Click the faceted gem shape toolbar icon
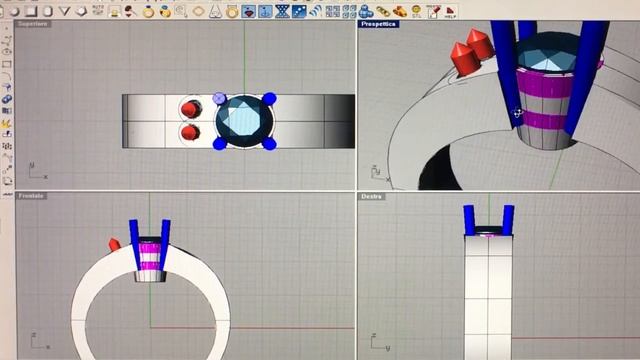 (x=81, y=11)
